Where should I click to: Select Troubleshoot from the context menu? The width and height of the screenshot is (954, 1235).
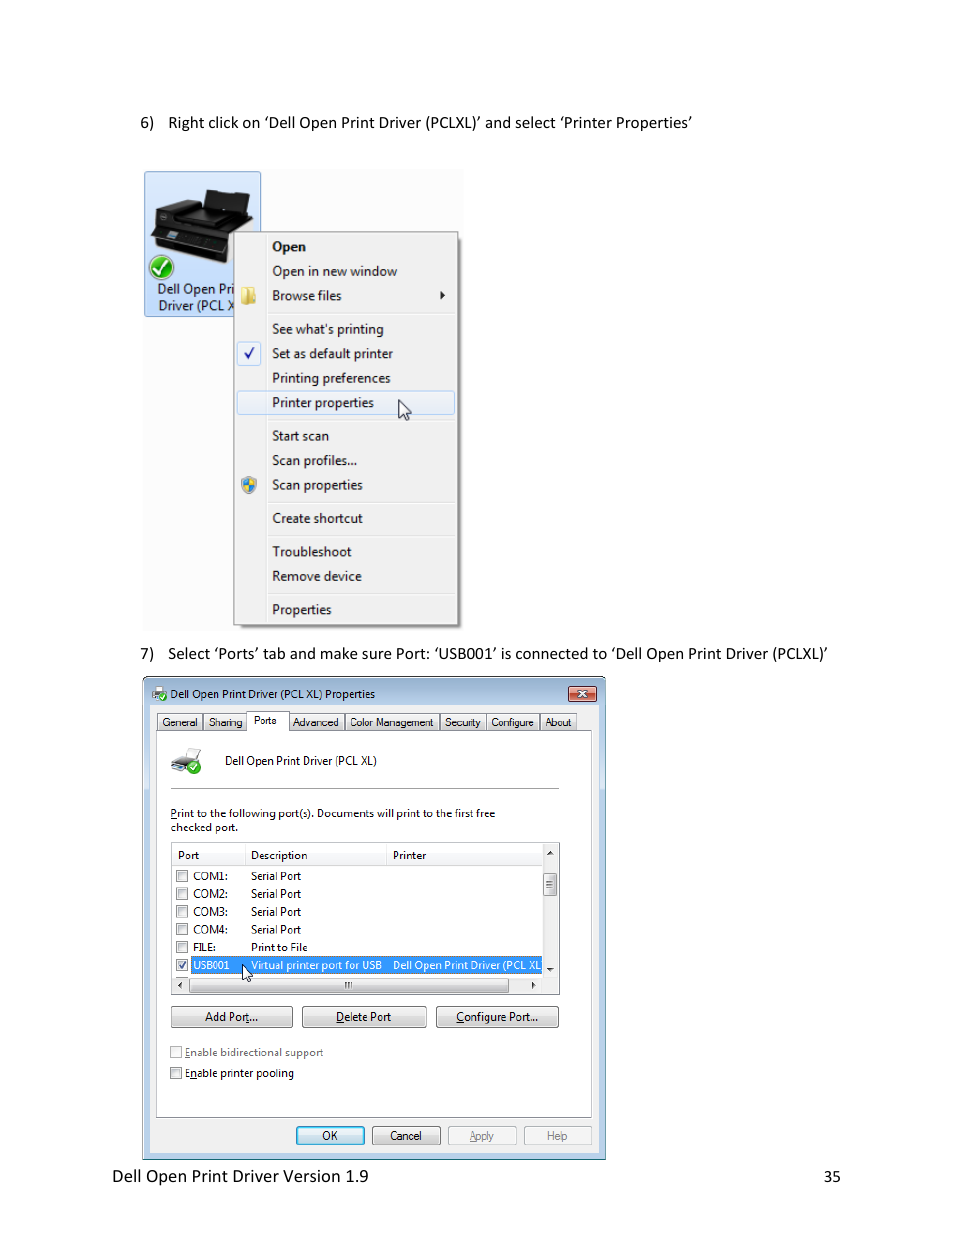[311, 552]
